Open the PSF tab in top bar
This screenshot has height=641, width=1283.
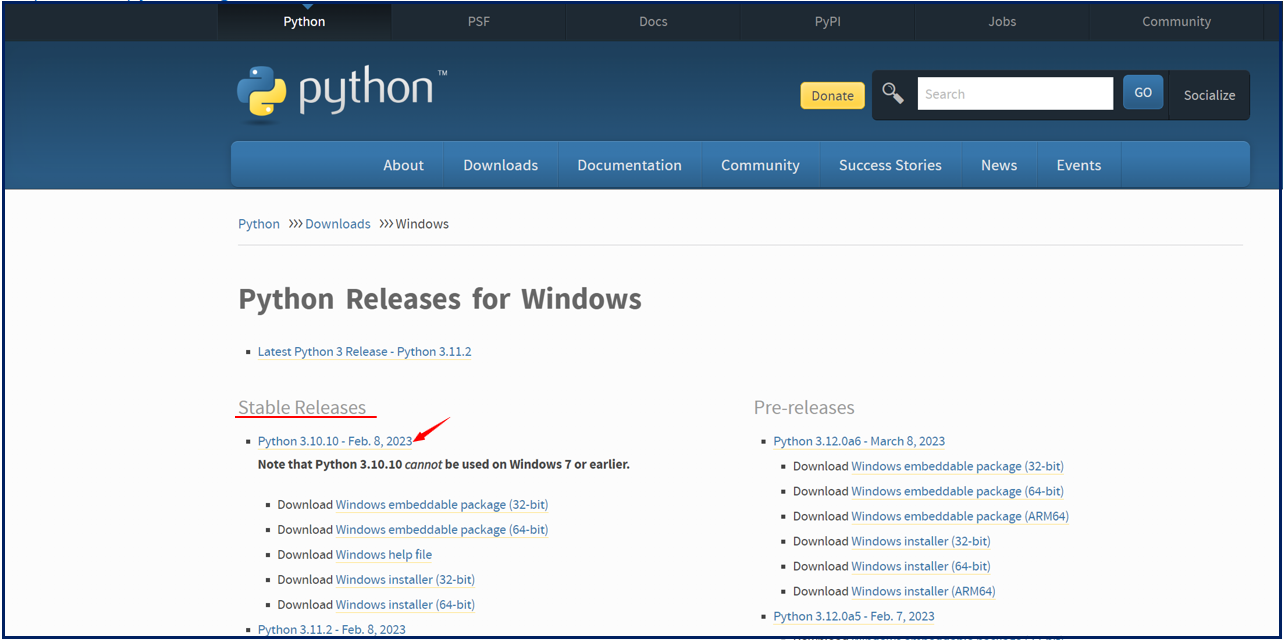[x=479, y=21]
